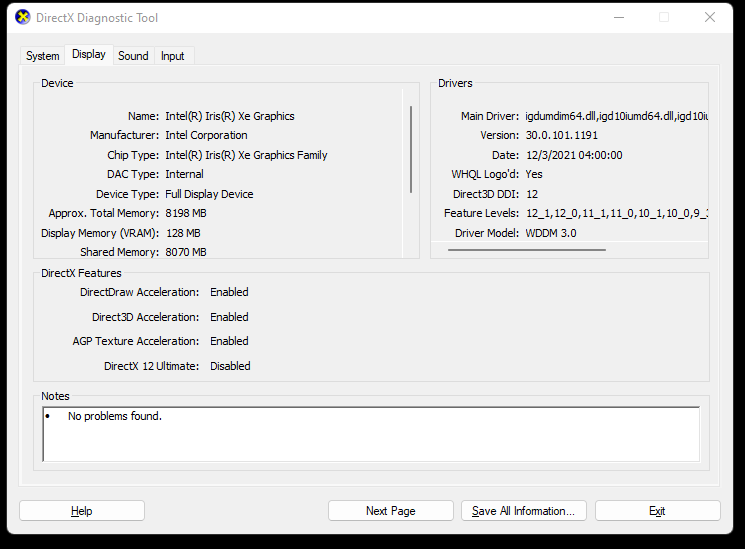Click the Feature Levels value '12_1,12_0...'
The width and height of the screenshot is (745, 549).
coord(617,213)
